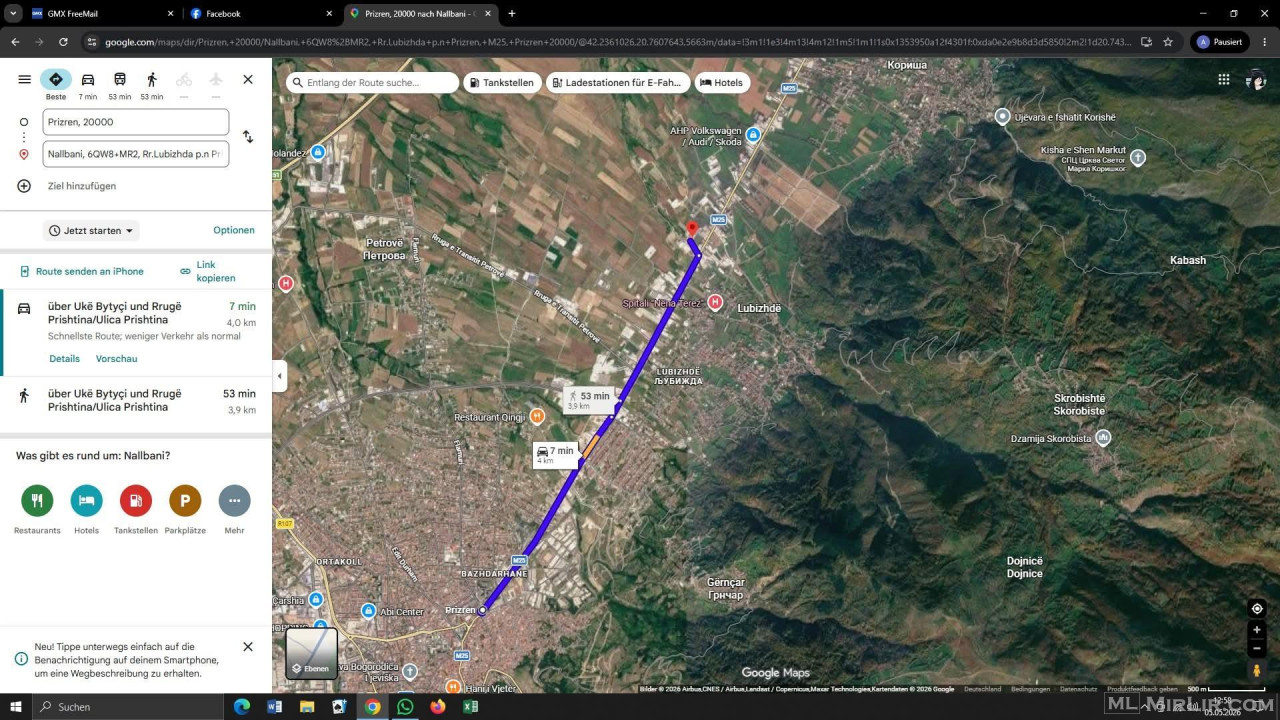Select the flight travel mode icon
This screenshot has width=1280, height=720.
point(216,79)
